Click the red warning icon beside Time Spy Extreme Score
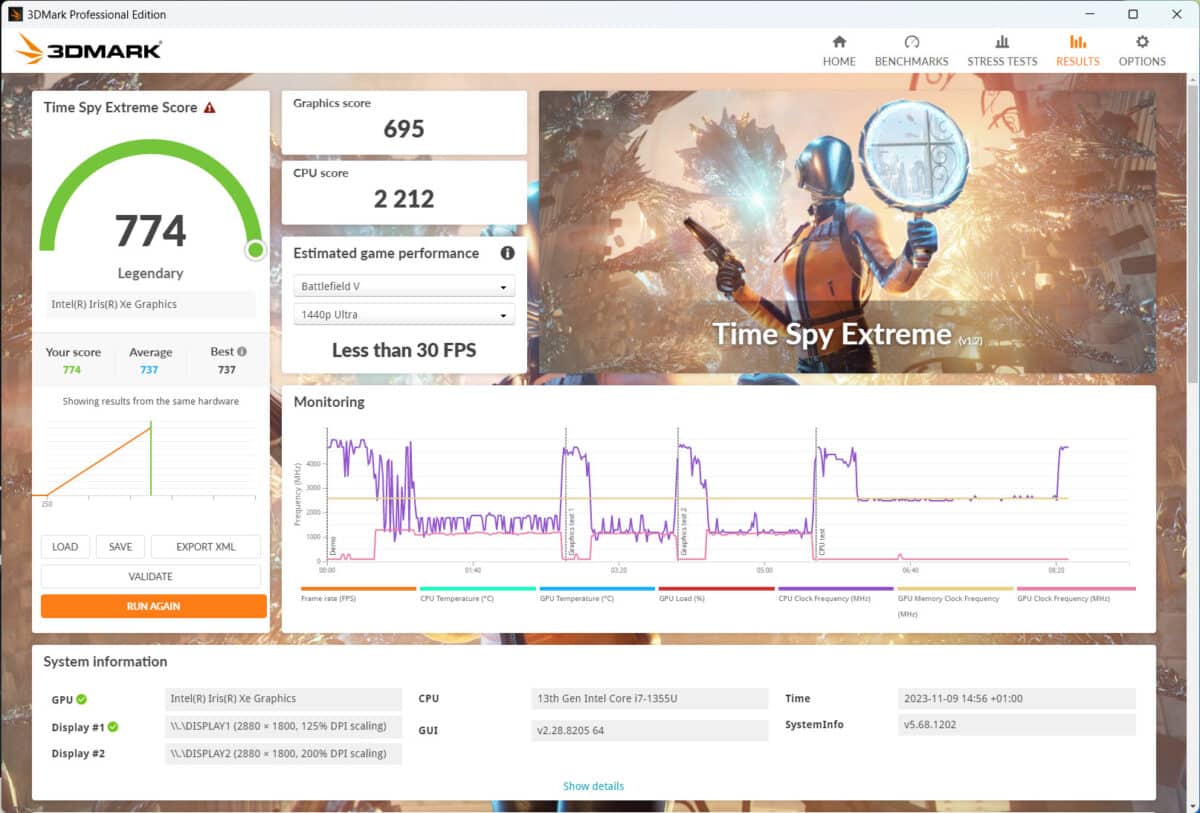This screenshot has height=813, width=1200. click(x=209, y=107)
